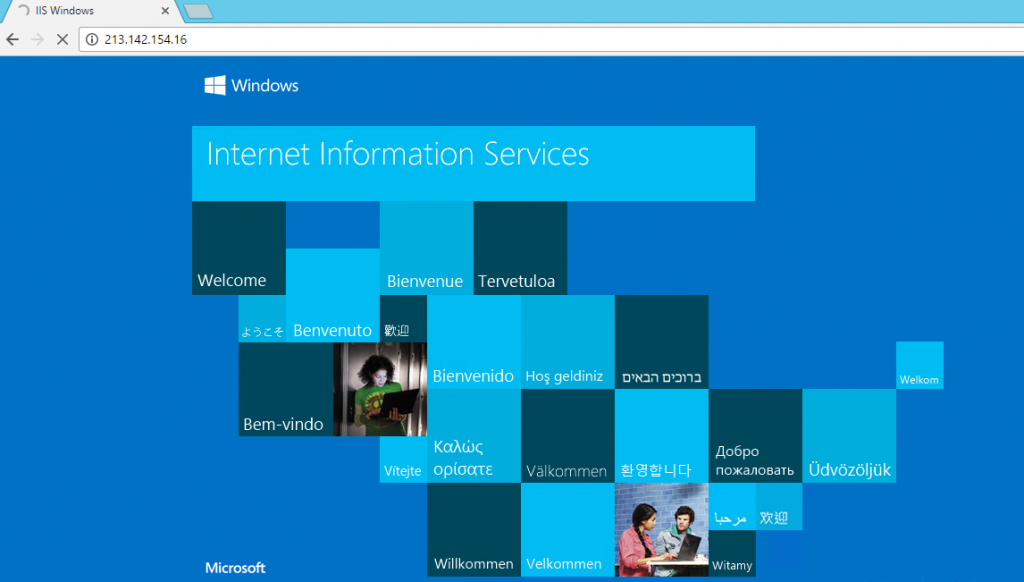Screen dimensions: 1024x582
Task: Select the IIS Windows tab
Action: click(89, 10)
